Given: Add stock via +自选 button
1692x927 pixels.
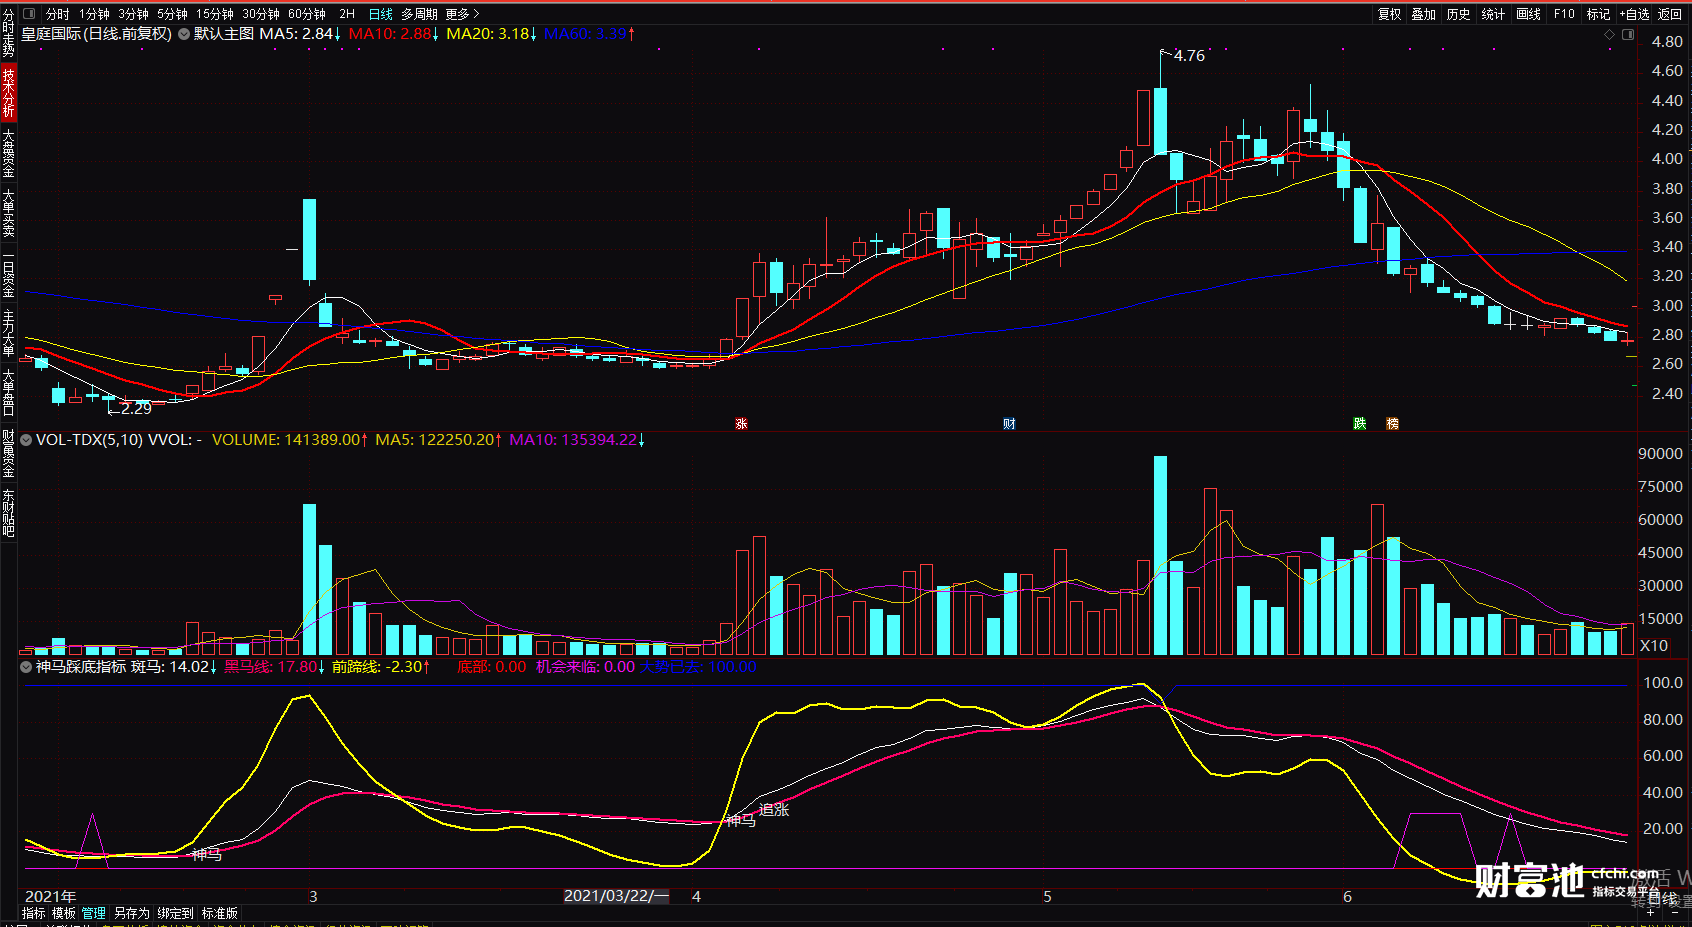Looking at the screenshot, I should (x=1634, y=14).
